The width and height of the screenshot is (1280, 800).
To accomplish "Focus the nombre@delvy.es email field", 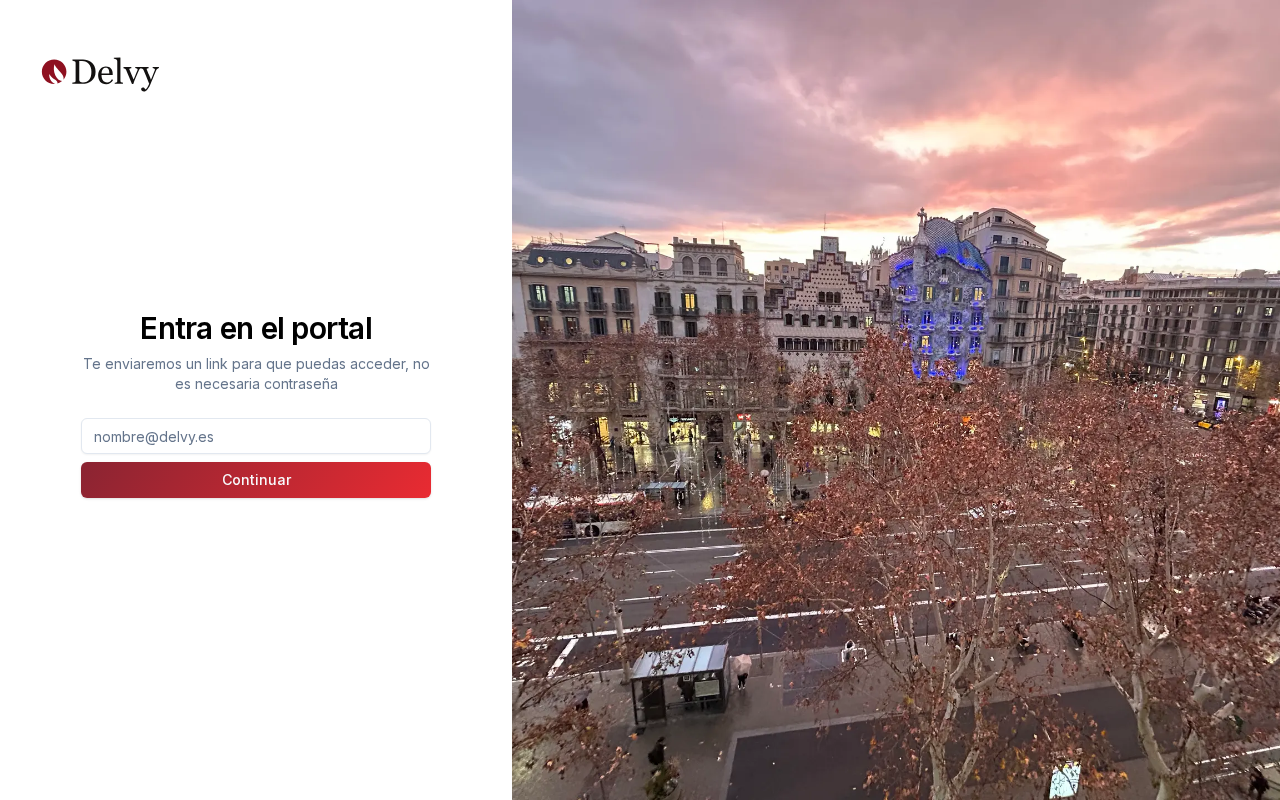I will pos(256,436).
